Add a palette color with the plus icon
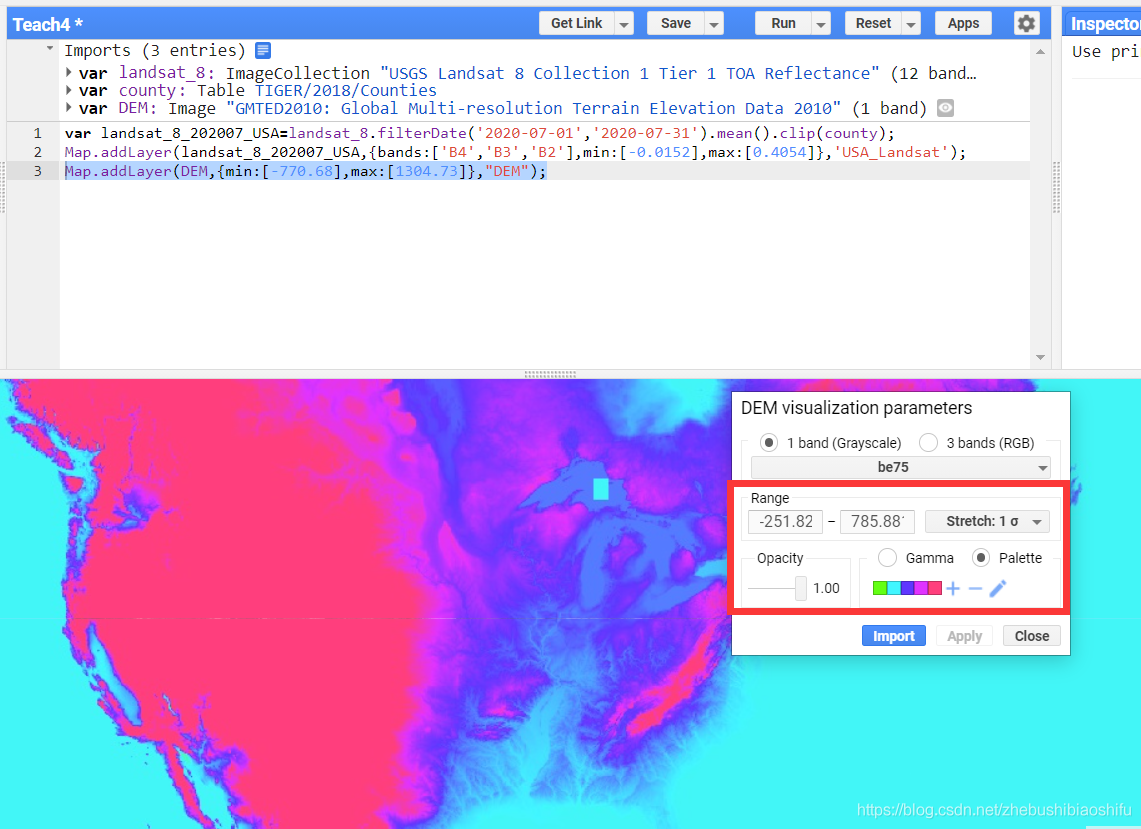Viewport: 1141px width, 829px height. click(952, 588)
